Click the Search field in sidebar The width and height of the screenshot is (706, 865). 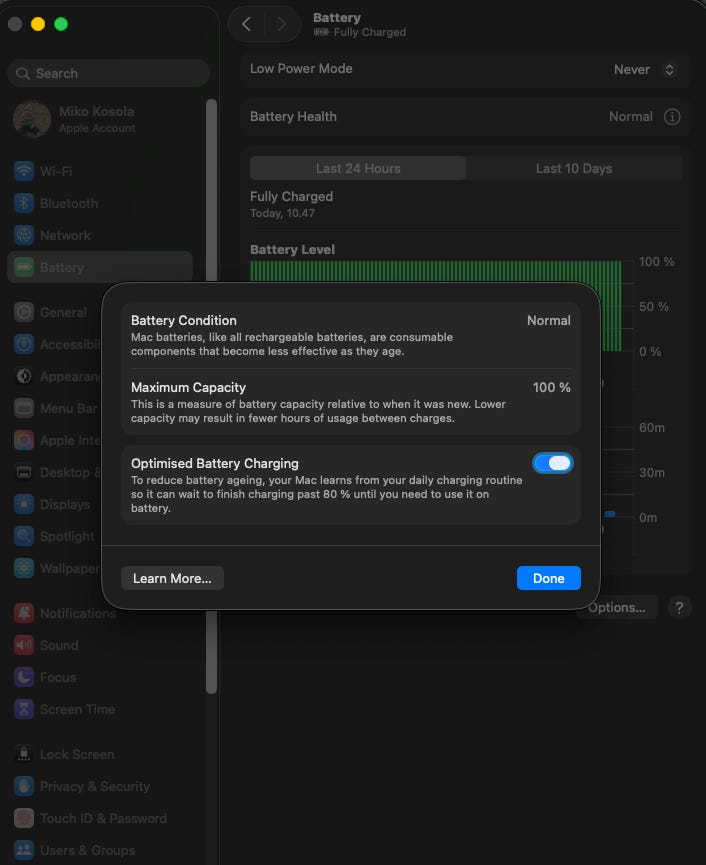tap(108, 73)
